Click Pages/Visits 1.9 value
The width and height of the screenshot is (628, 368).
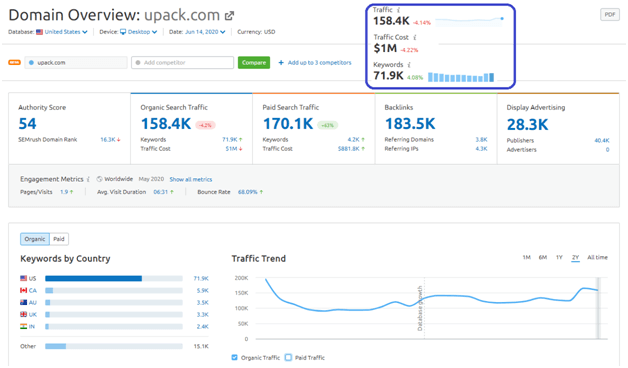tap(64, 192)
